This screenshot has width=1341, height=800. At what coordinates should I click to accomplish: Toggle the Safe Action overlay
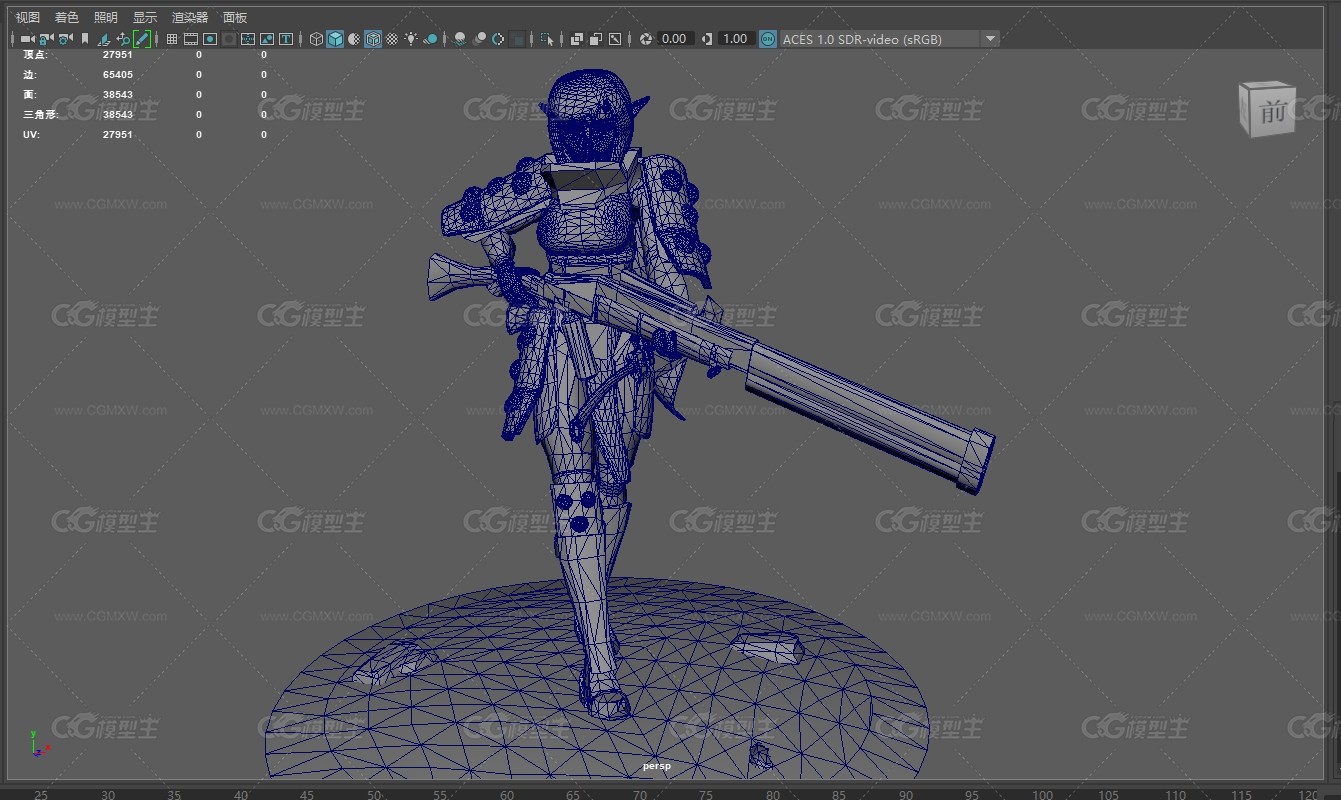[x=267, y=39]
